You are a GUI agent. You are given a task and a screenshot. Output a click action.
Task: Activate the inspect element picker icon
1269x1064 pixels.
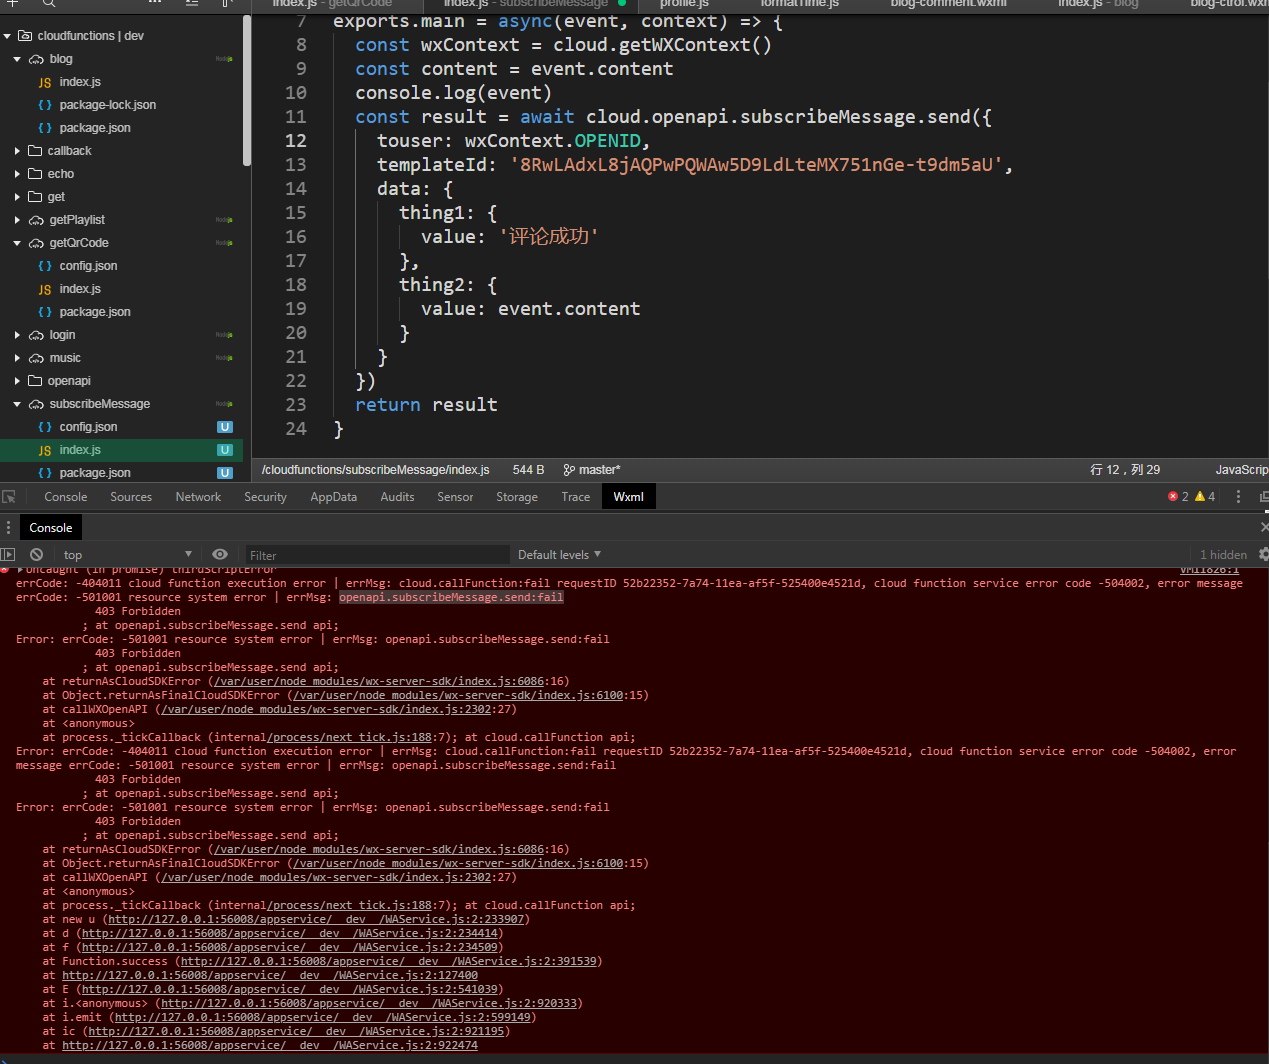click(x=9, y=496)
